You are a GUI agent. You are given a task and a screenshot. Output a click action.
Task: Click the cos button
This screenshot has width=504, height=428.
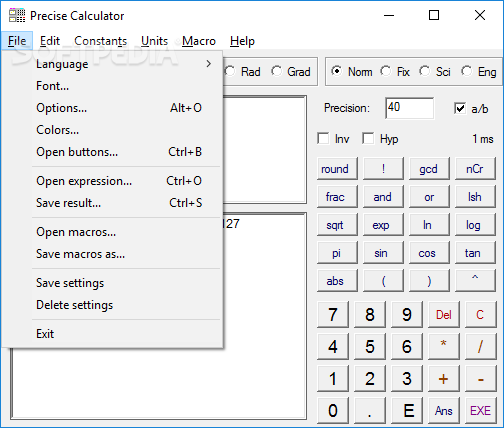(x=429, y=253)
